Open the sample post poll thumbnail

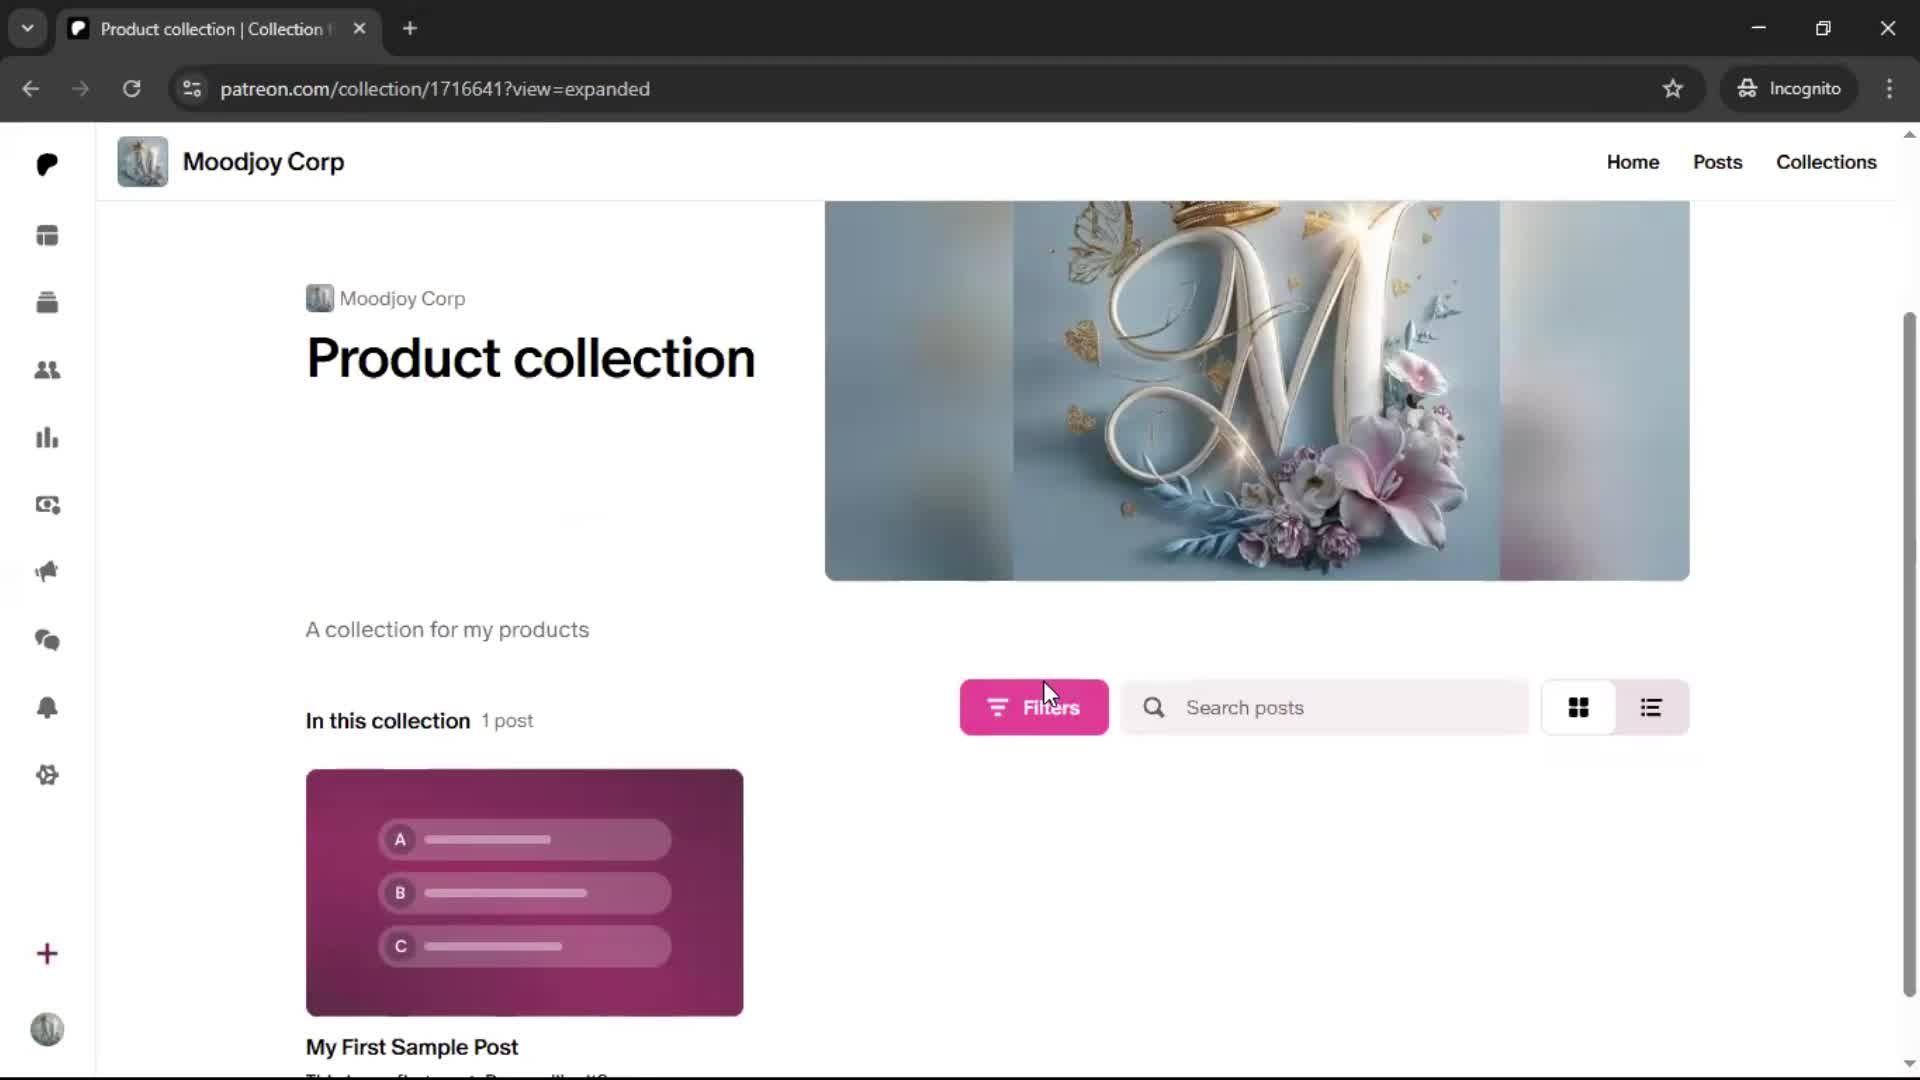point(524,892)
